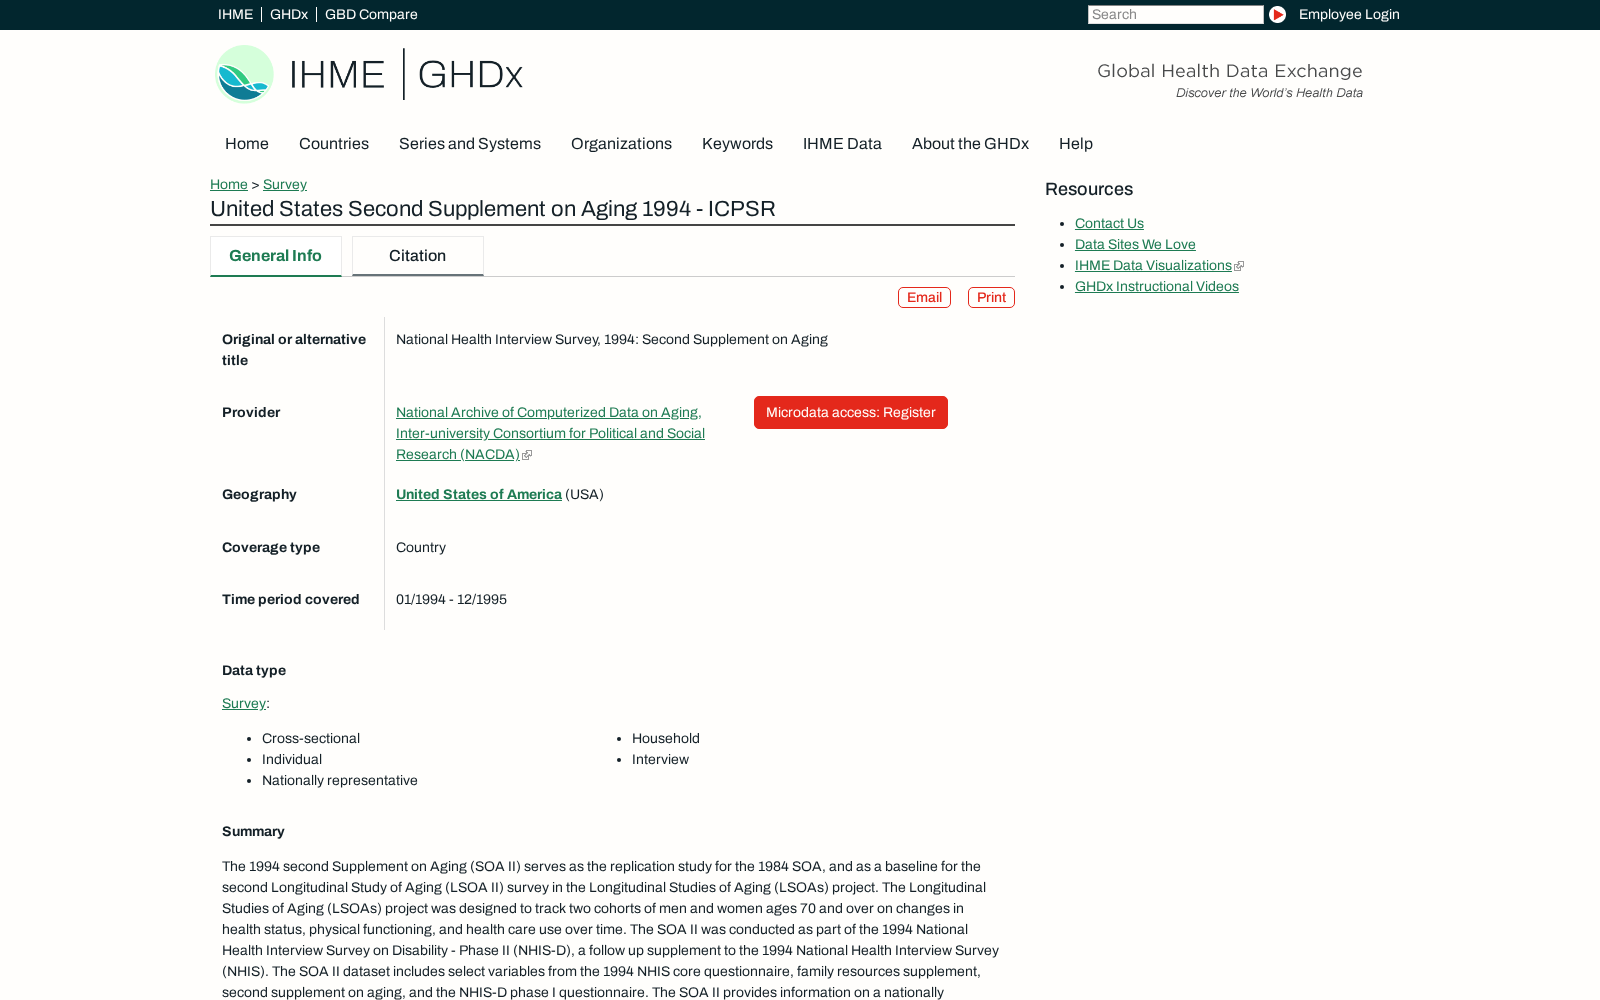Open the NACDA provider link
This screenshot has width=1600, height=1000.
(550, 433)
